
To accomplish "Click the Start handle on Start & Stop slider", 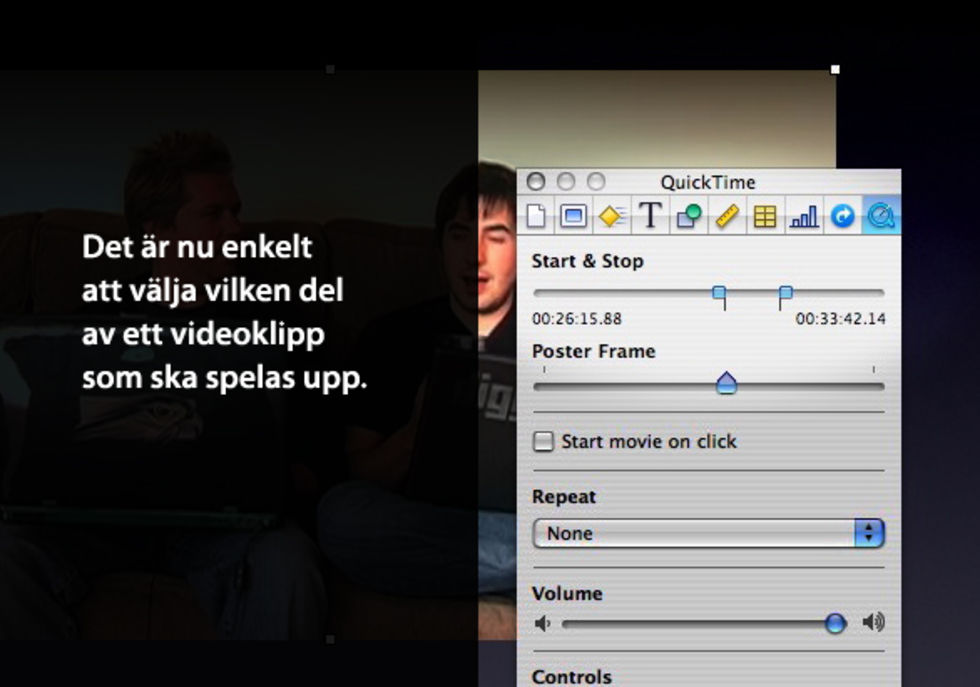I will 719,294.
